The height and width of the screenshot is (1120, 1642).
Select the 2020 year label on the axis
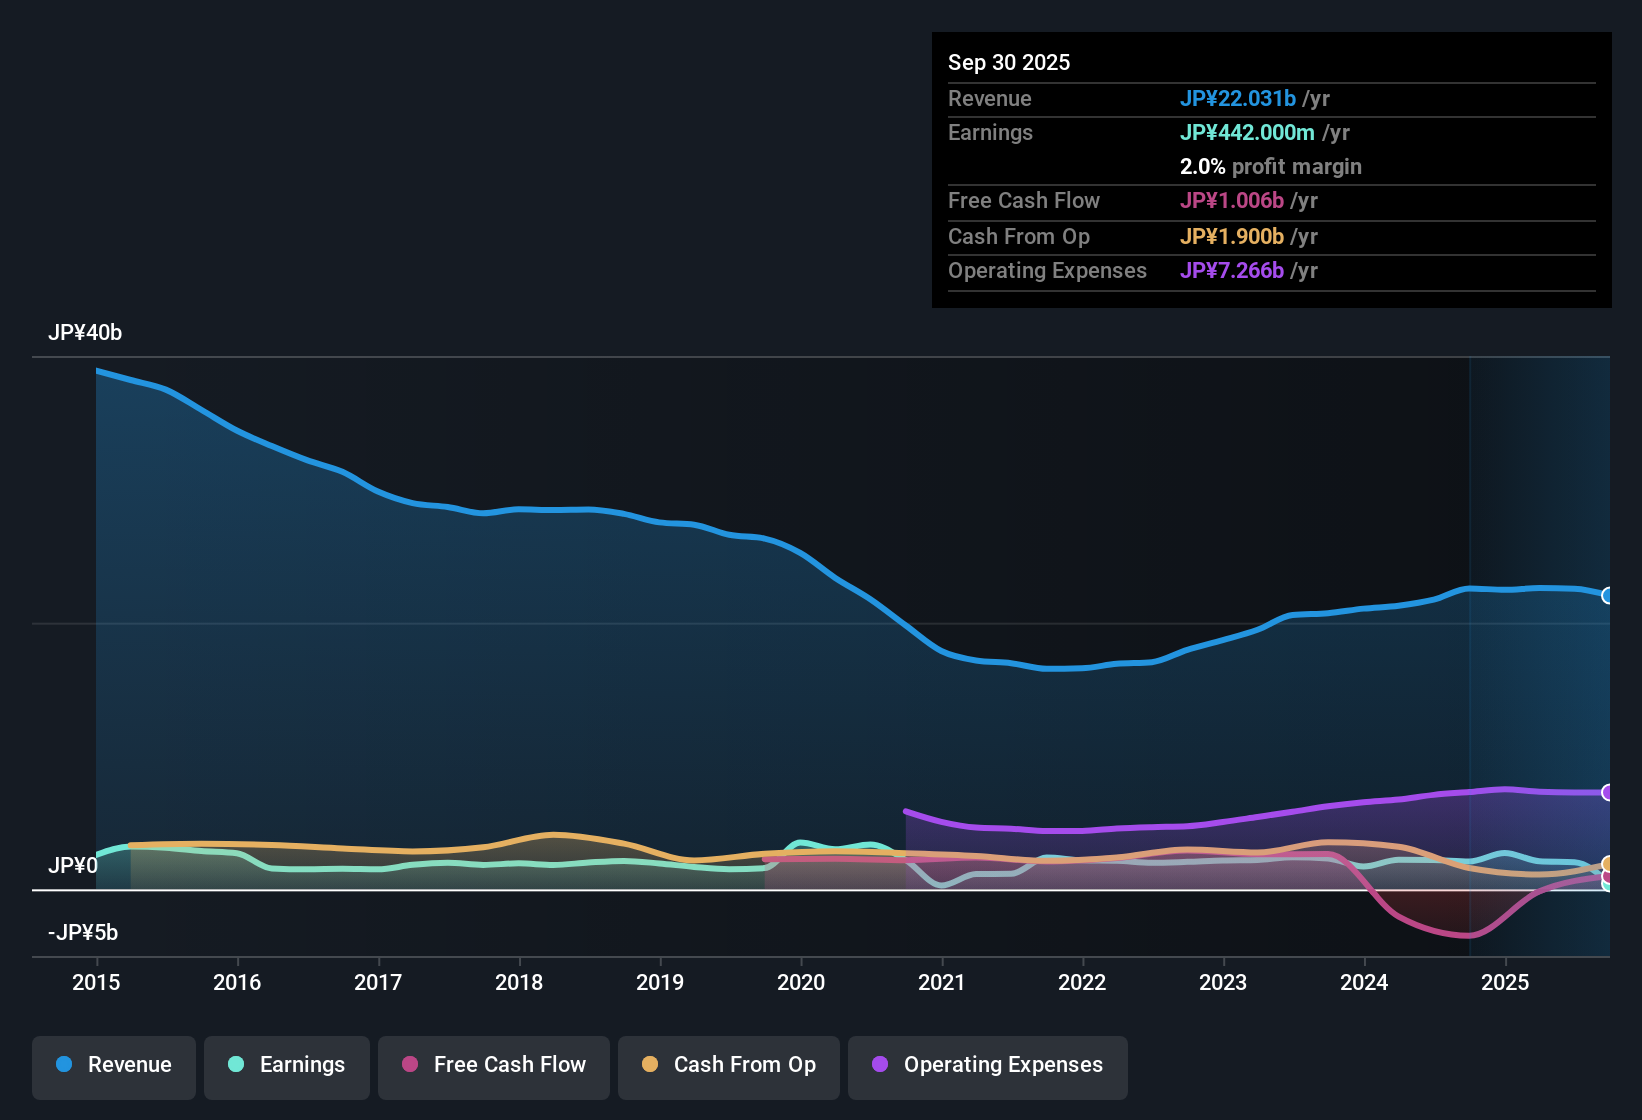801,983
